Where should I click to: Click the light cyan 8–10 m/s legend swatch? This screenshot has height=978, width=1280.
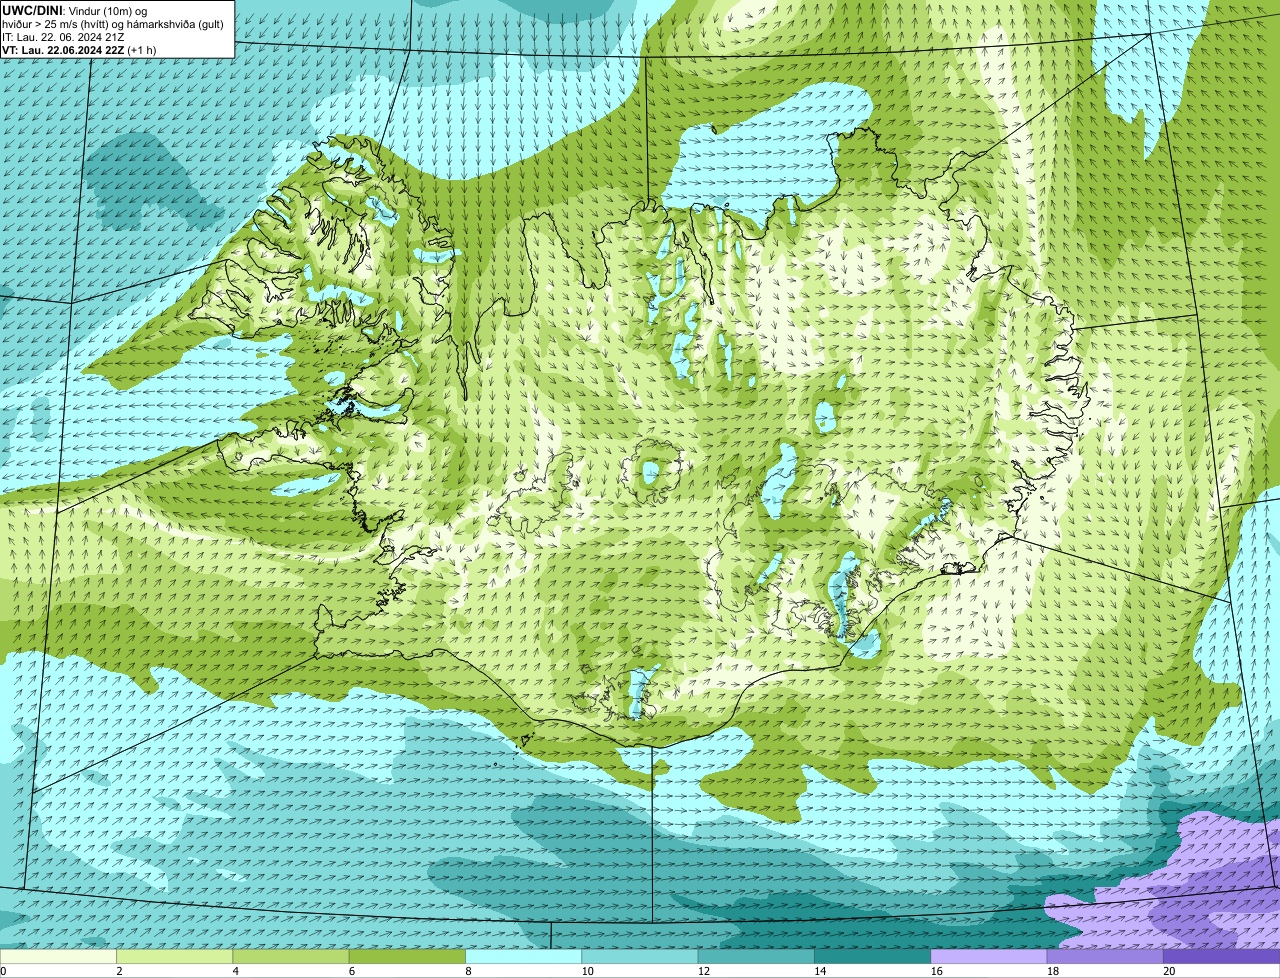[x=523, y=956]
